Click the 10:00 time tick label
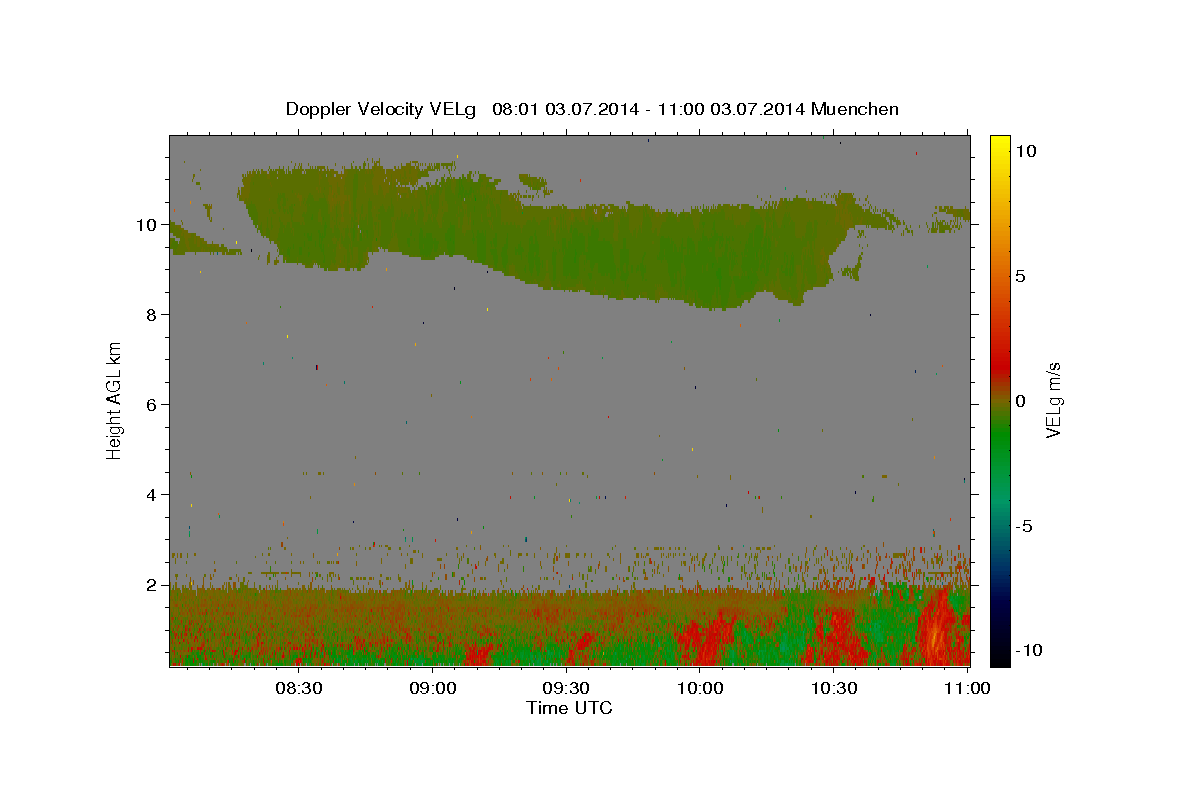Image resolution: width=1200 pixels, height=800 pixels. click(700, 688)
